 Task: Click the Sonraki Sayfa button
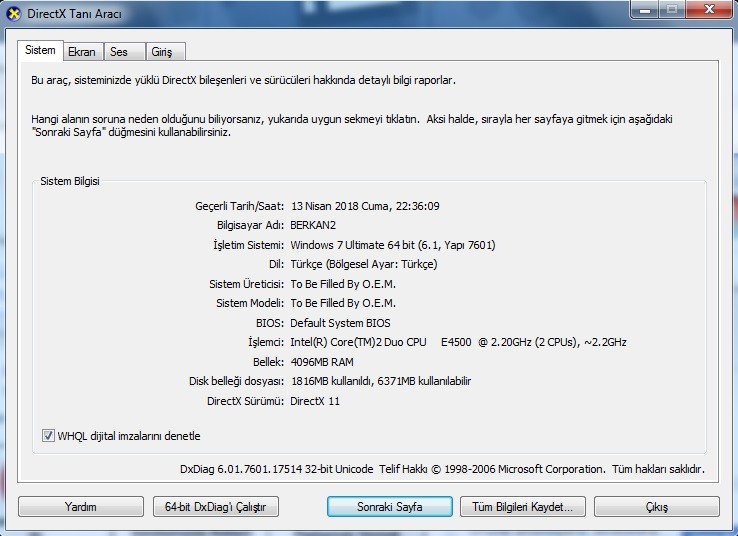click(x=390, y=507)
